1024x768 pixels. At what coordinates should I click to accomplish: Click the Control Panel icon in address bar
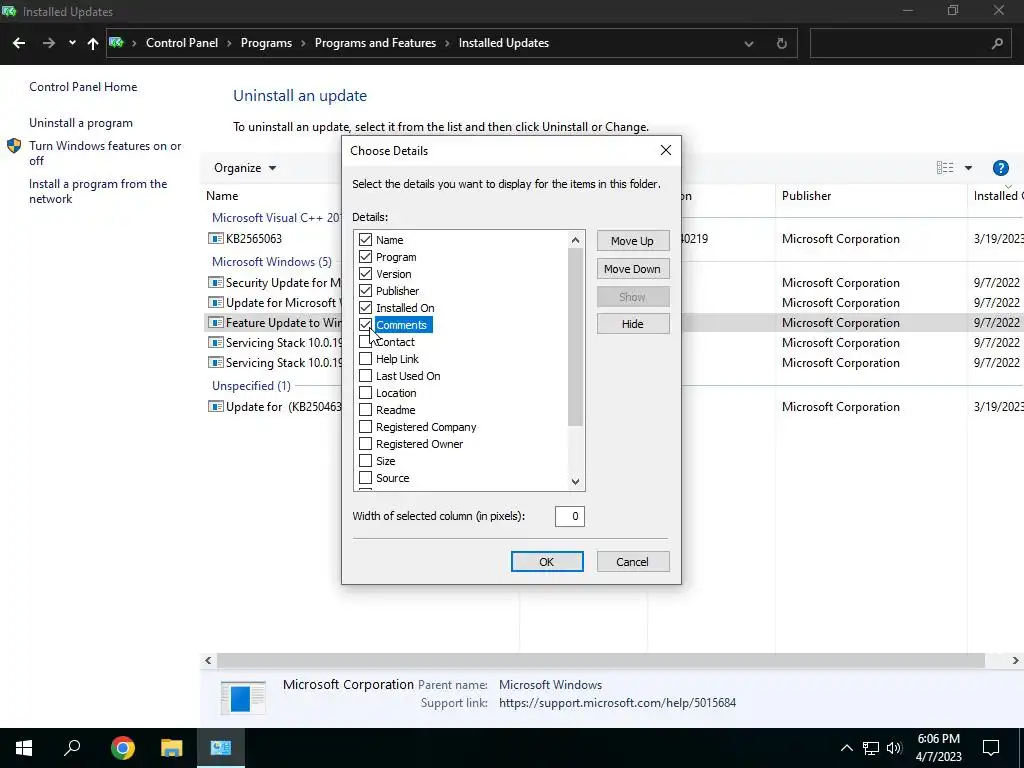pos(116,43)
